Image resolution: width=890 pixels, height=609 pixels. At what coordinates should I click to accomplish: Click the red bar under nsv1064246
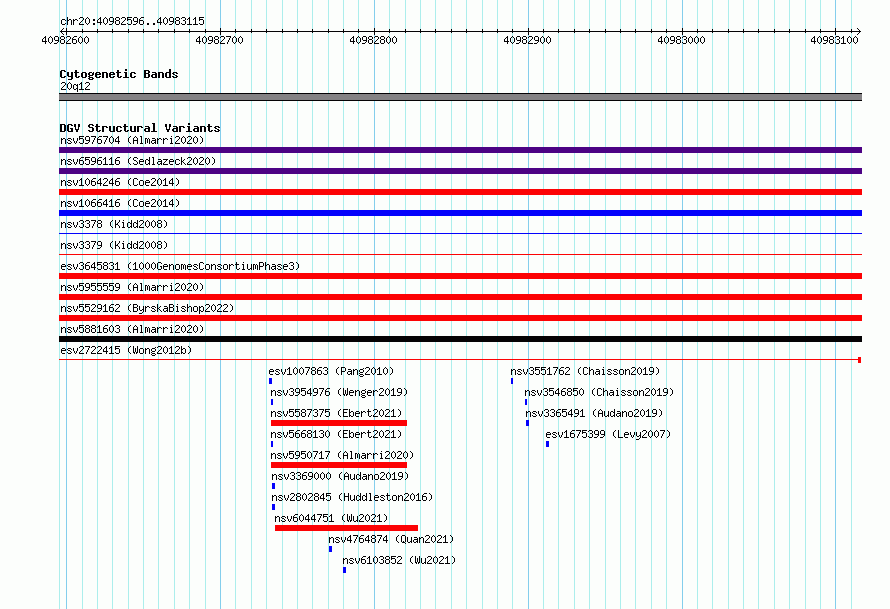point(460,192)
